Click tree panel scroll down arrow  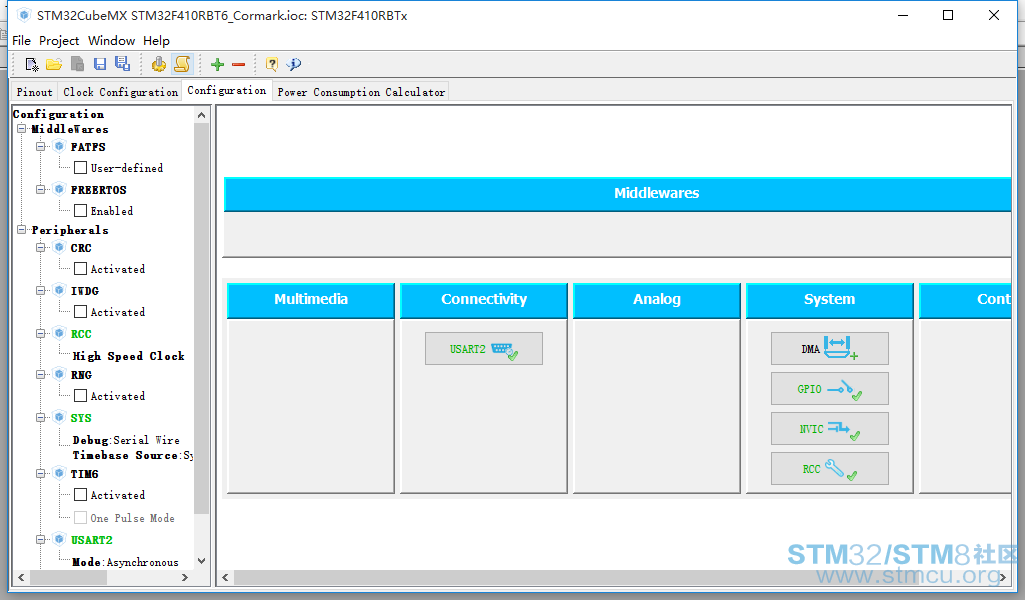tap(201, 561)
